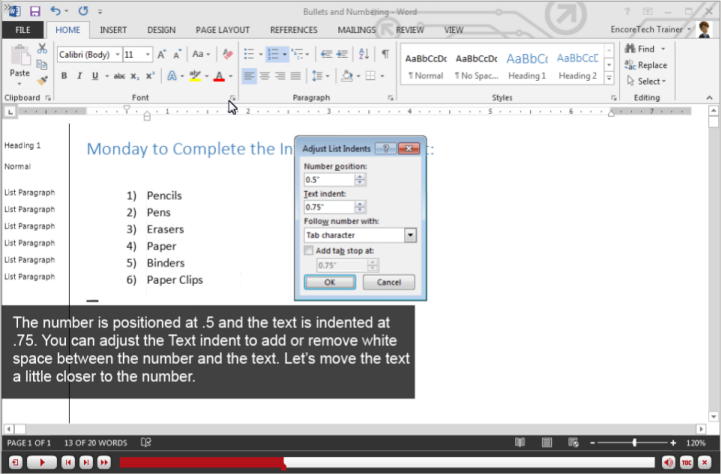Click the Copy icon in Clipboard group
Screen dimensions: 721x474
pyautogui.click(x=42, y=65)
